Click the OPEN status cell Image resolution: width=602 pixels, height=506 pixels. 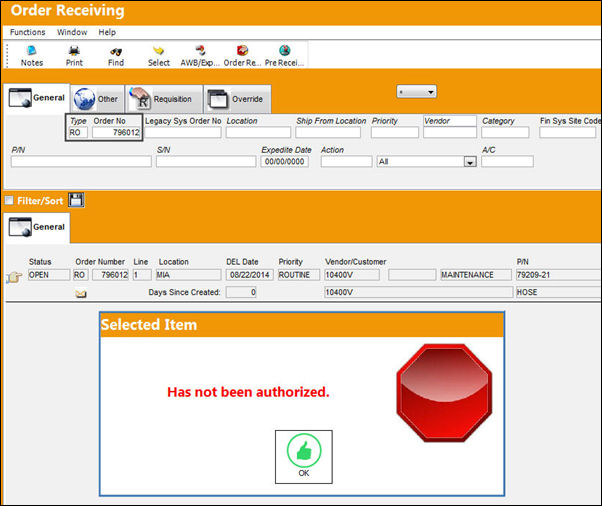point(49,275)
